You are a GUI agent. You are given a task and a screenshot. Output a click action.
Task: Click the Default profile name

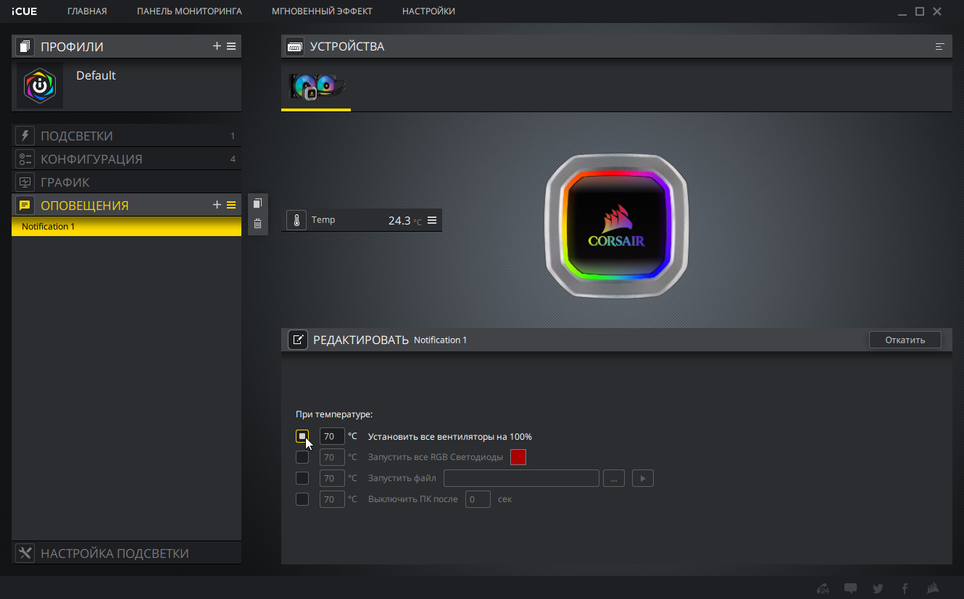pyautogui.click(x=95, y=76)
